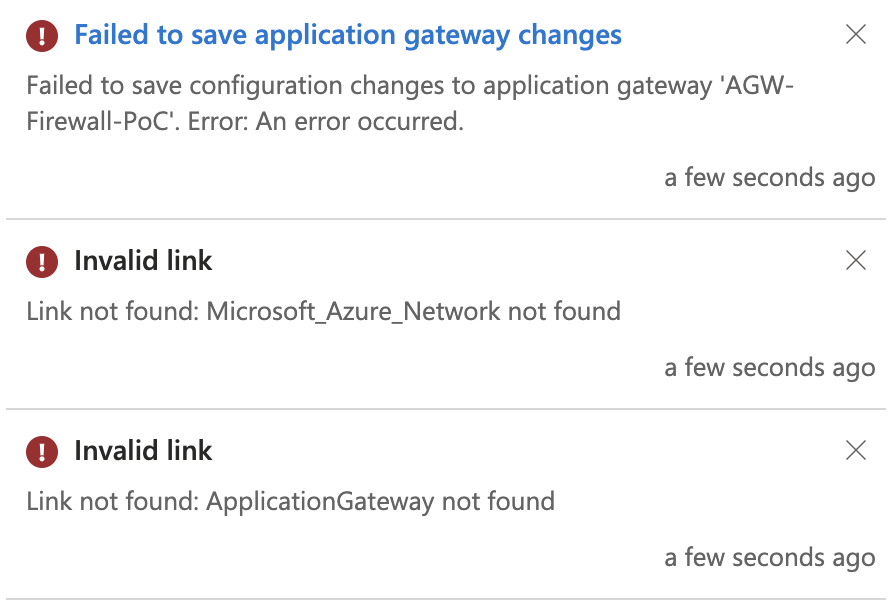Select the Microsoft_Azure_Network not found message text
888x604 pixels.
(x=322, y=311)
